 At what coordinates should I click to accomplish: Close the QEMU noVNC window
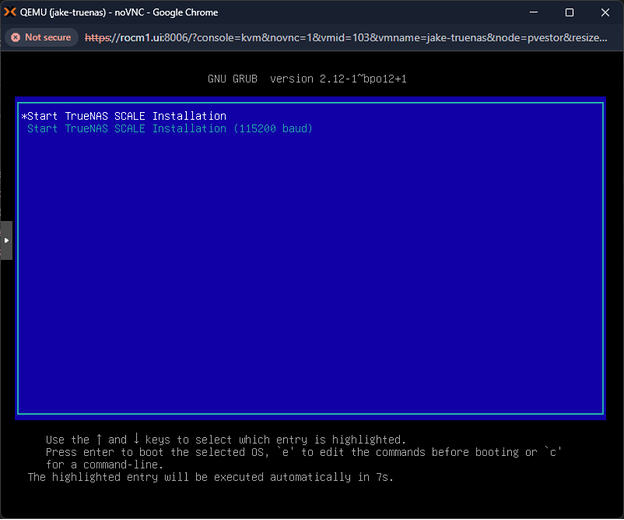605,12
